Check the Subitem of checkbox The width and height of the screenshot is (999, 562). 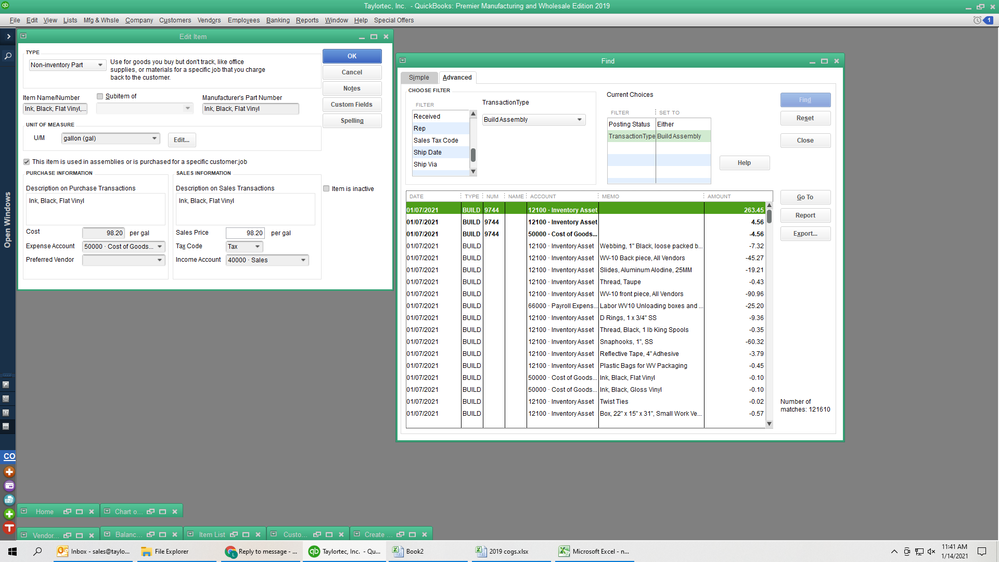100,96
